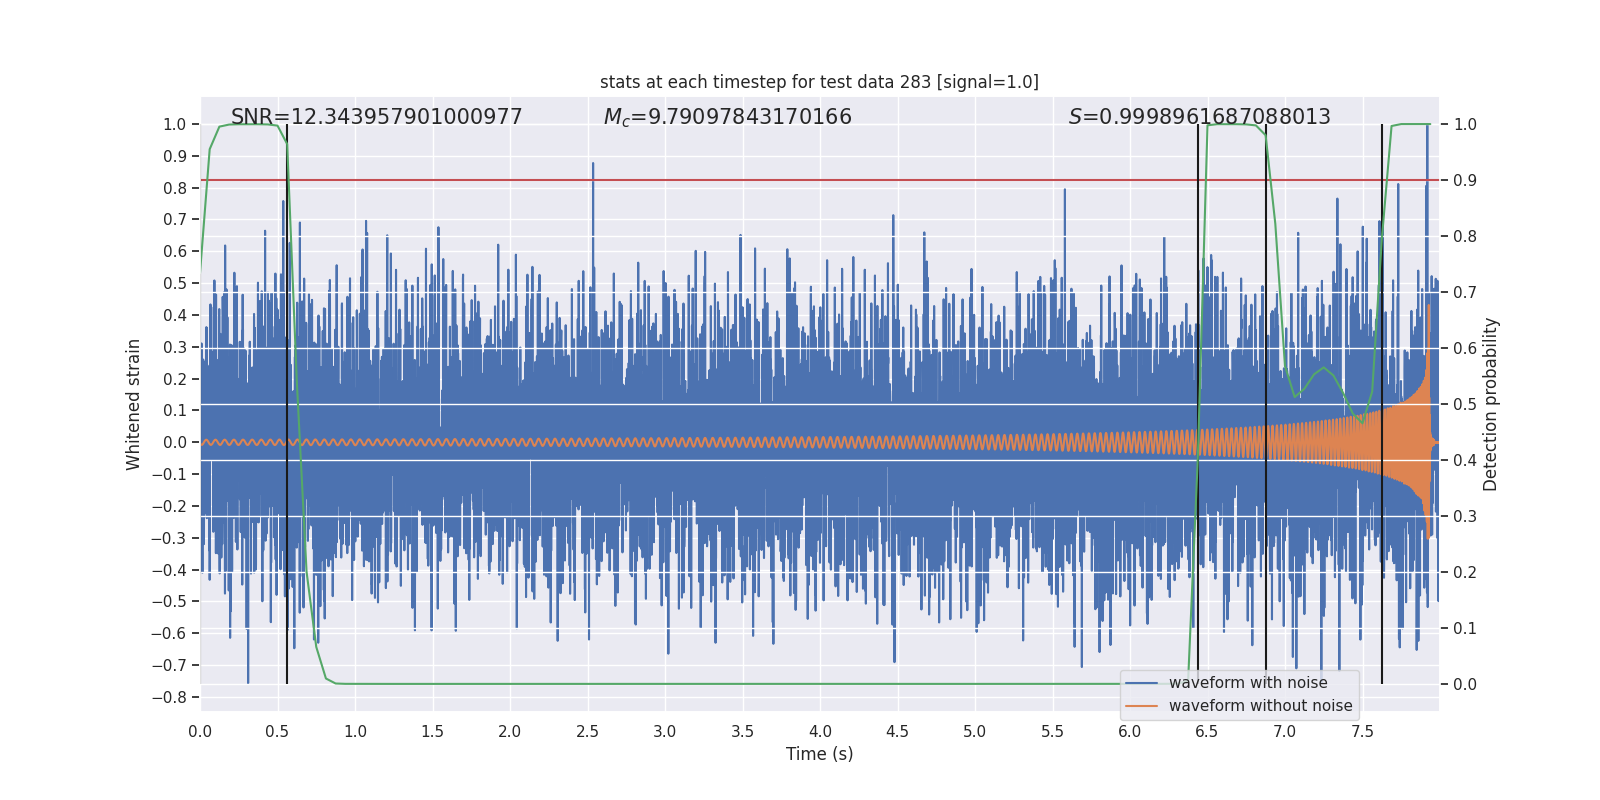
Task: Select the S=0.9998961687088013 annotation
Action: point(1200,117)
